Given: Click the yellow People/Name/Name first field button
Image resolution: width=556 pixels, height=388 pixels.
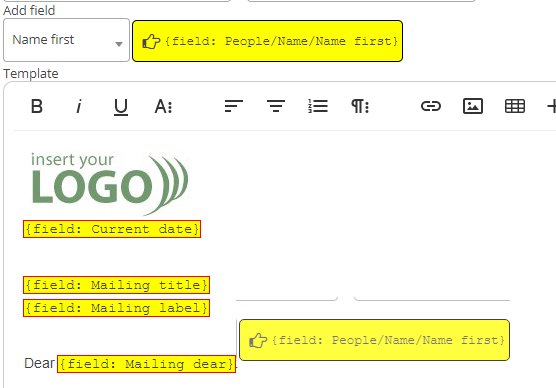Looking at the screenshot, I should 267,41.
